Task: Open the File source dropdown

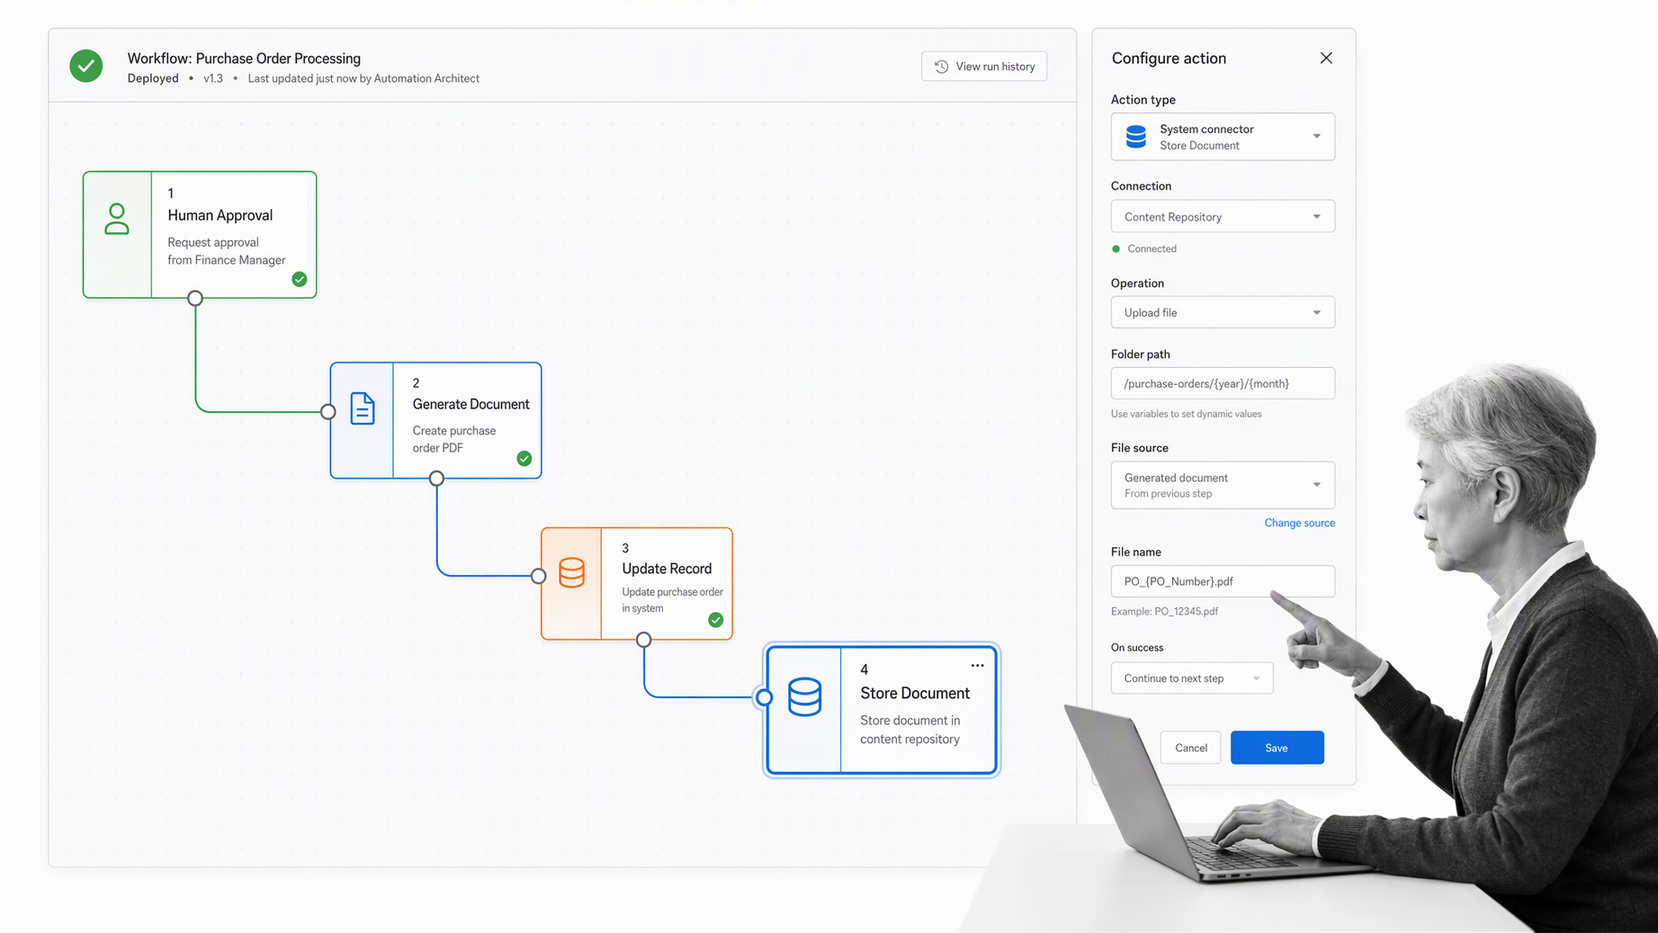Action: tap(1222, 485)
